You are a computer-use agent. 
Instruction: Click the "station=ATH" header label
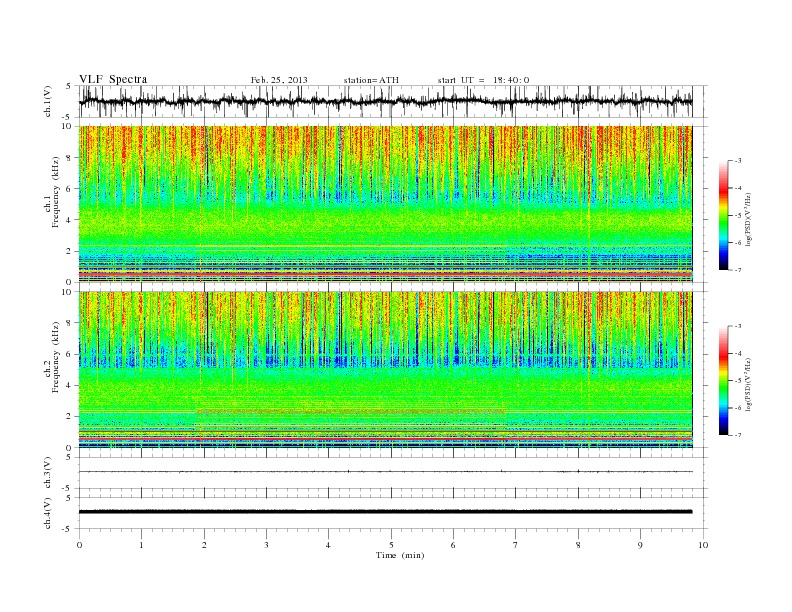click(x=371, y=80)
